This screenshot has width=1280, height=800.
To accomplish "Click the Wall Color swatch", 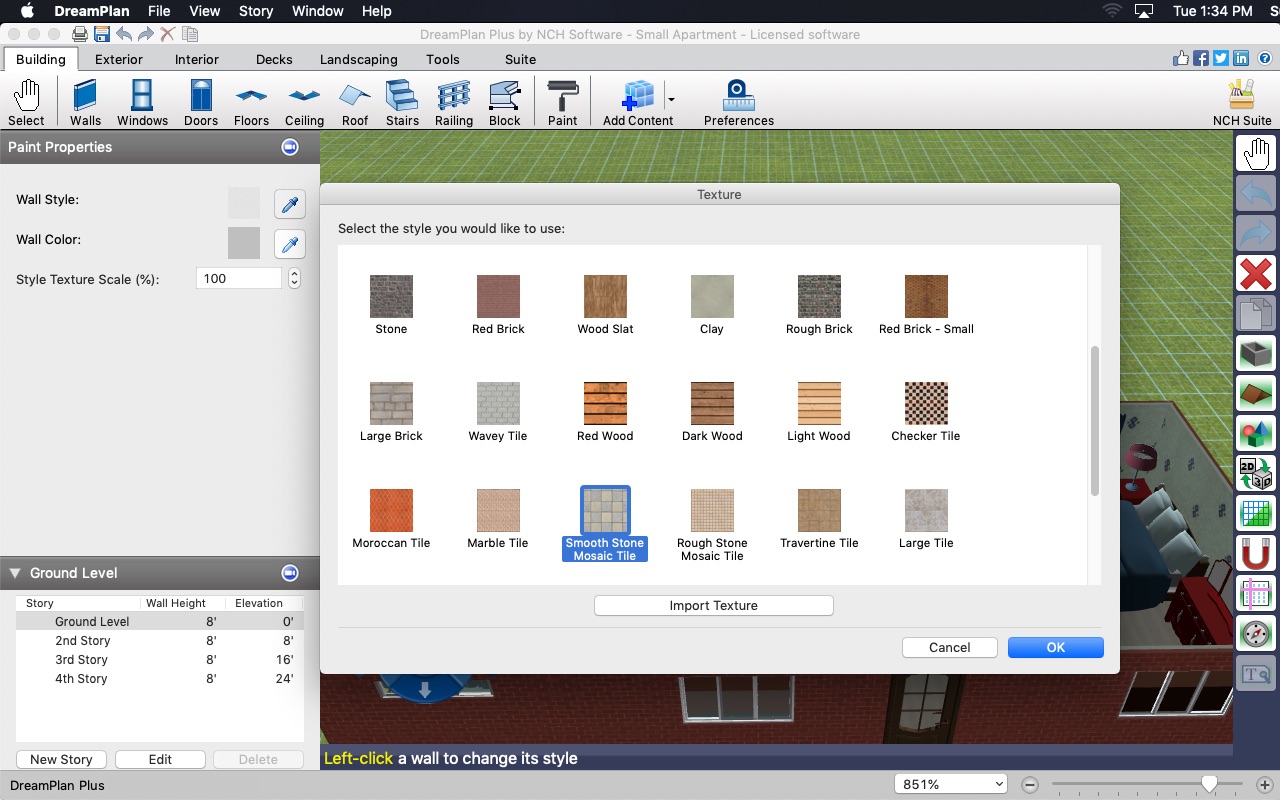I will [x=244, y=243].
